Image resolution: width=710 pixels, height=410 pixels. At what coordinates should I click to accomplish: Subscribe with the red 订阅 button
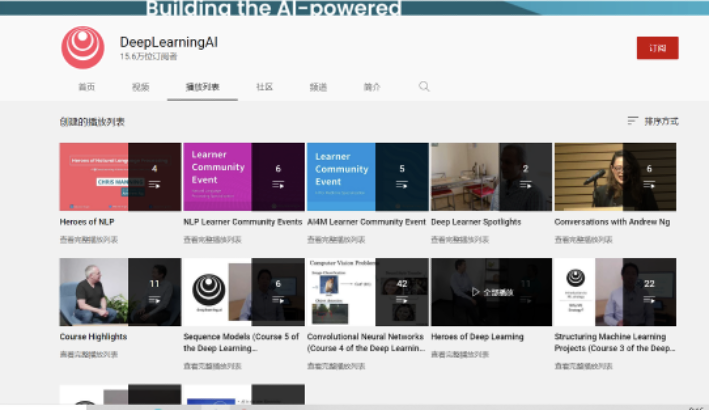click(x=657, y=48)
